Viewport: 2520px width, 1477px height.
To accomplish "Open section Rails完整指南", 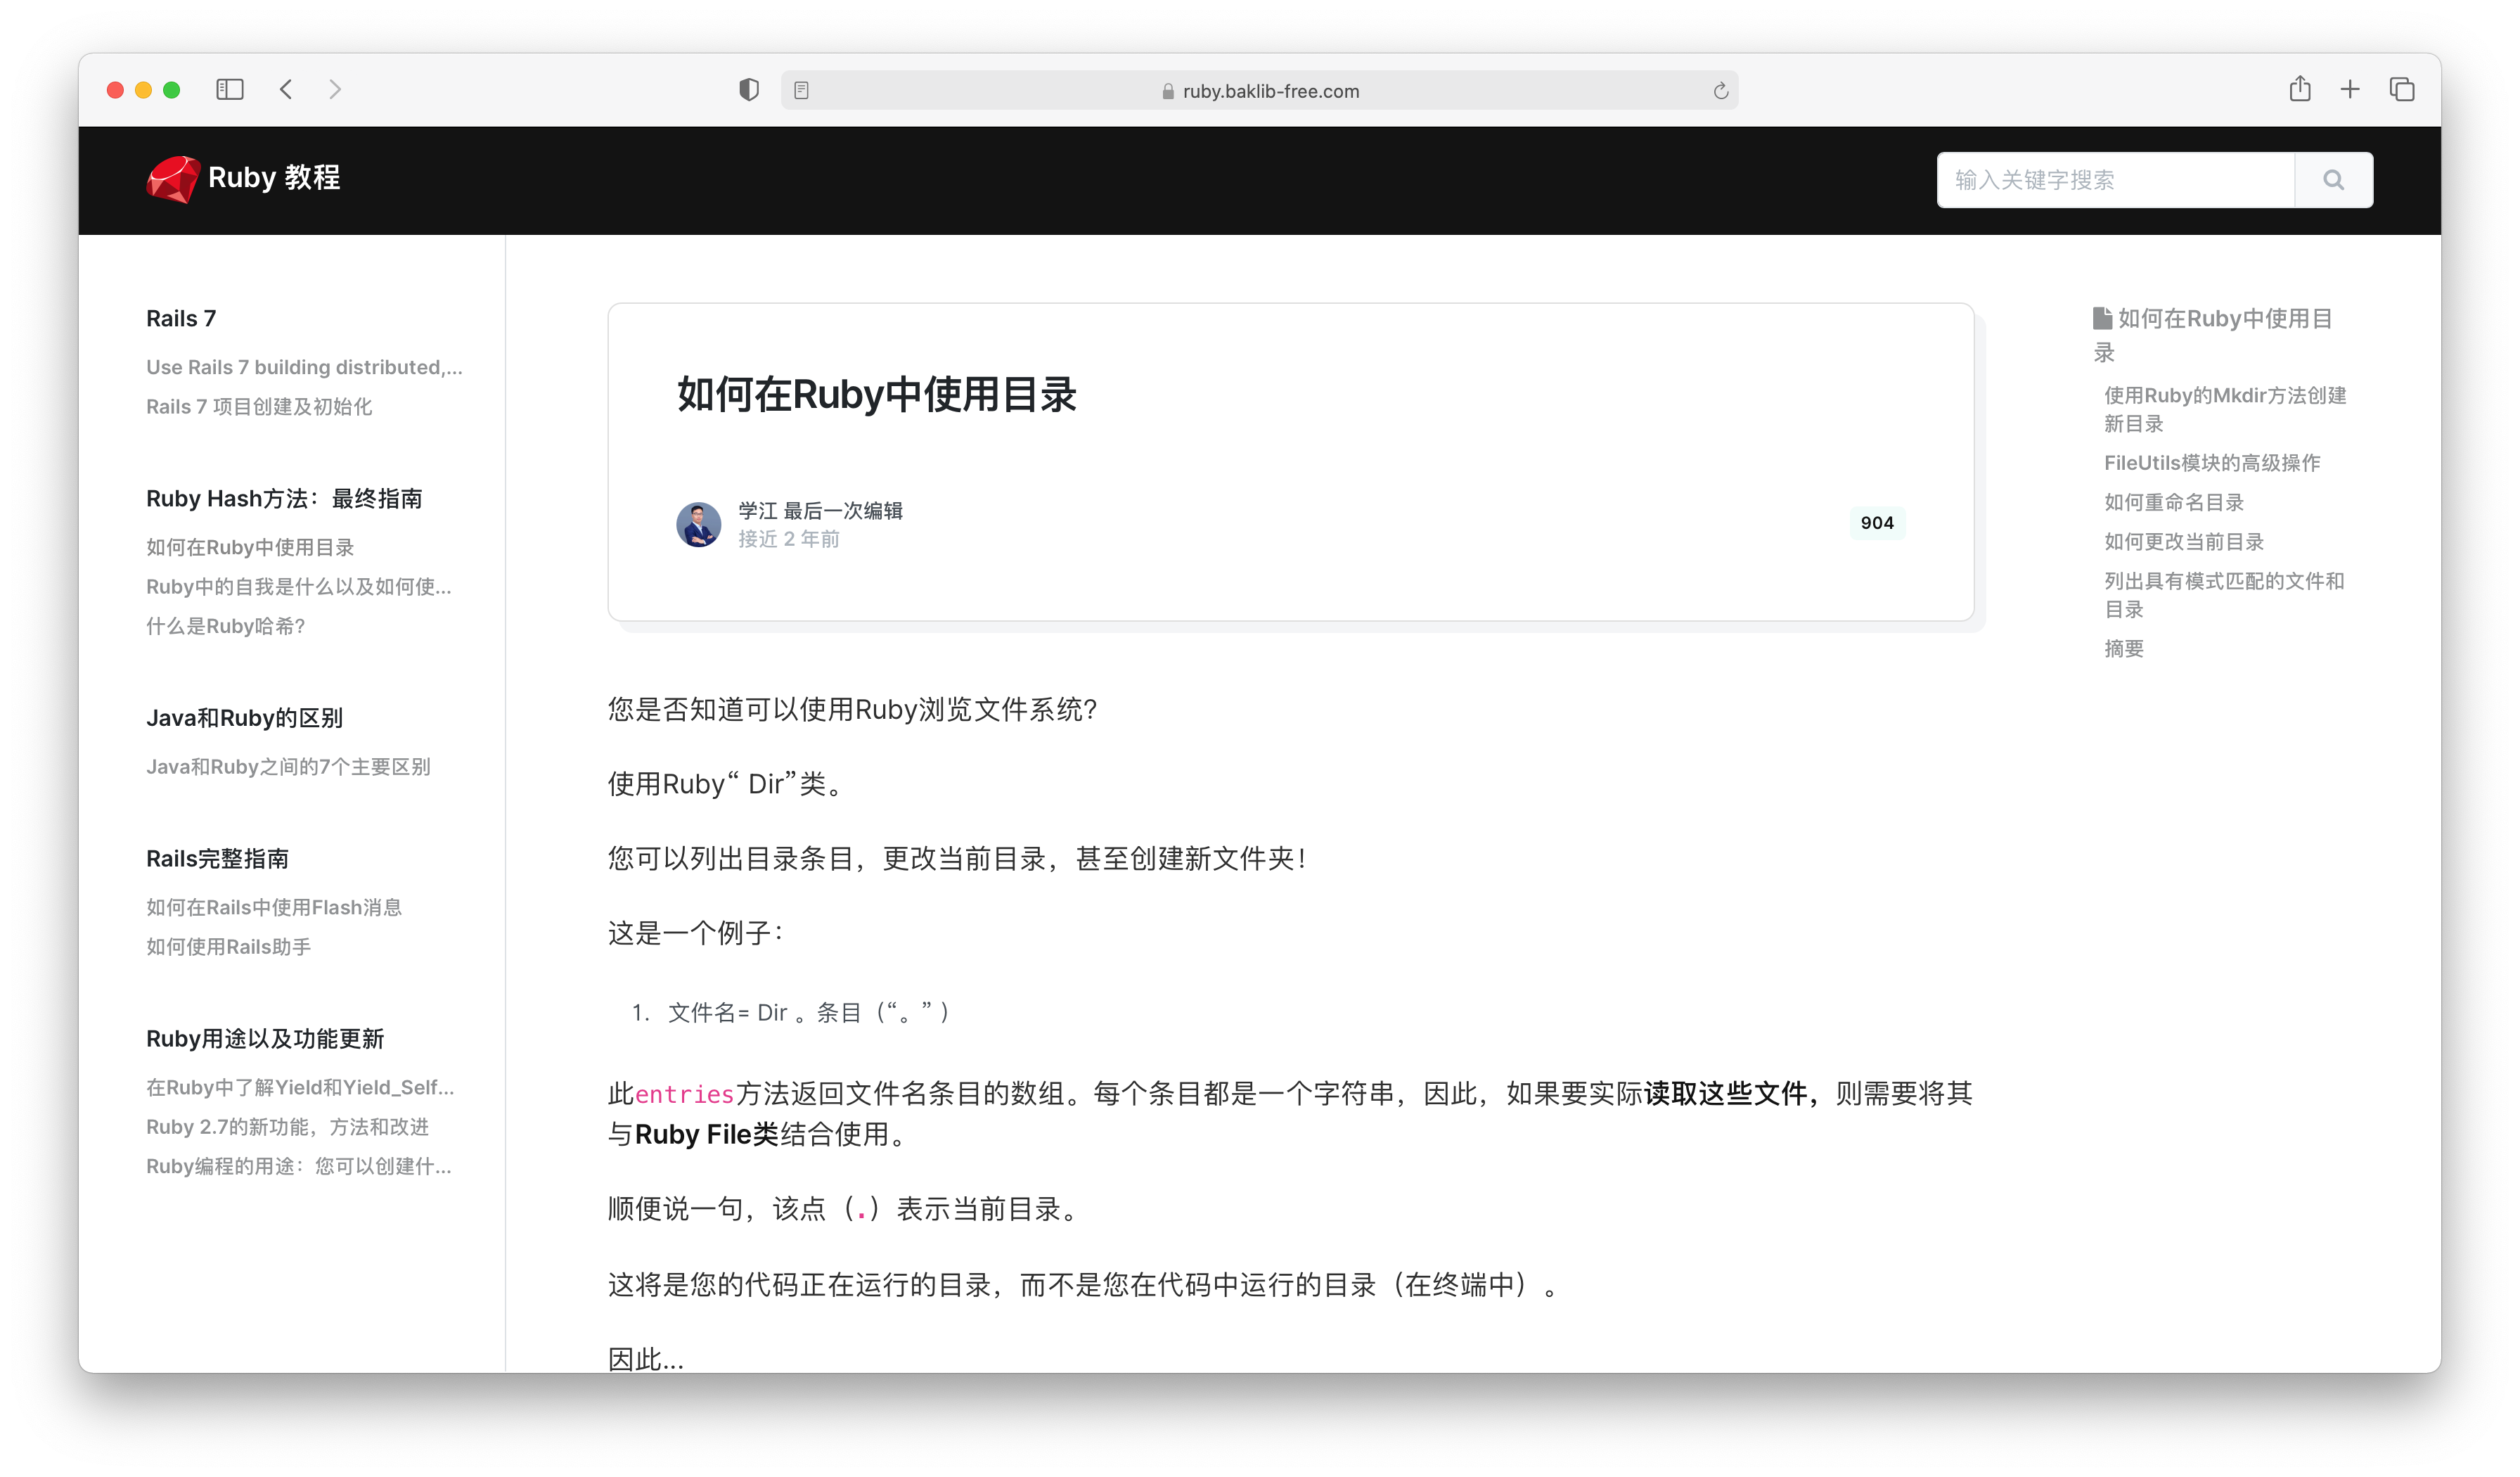I will pos(217,858).
